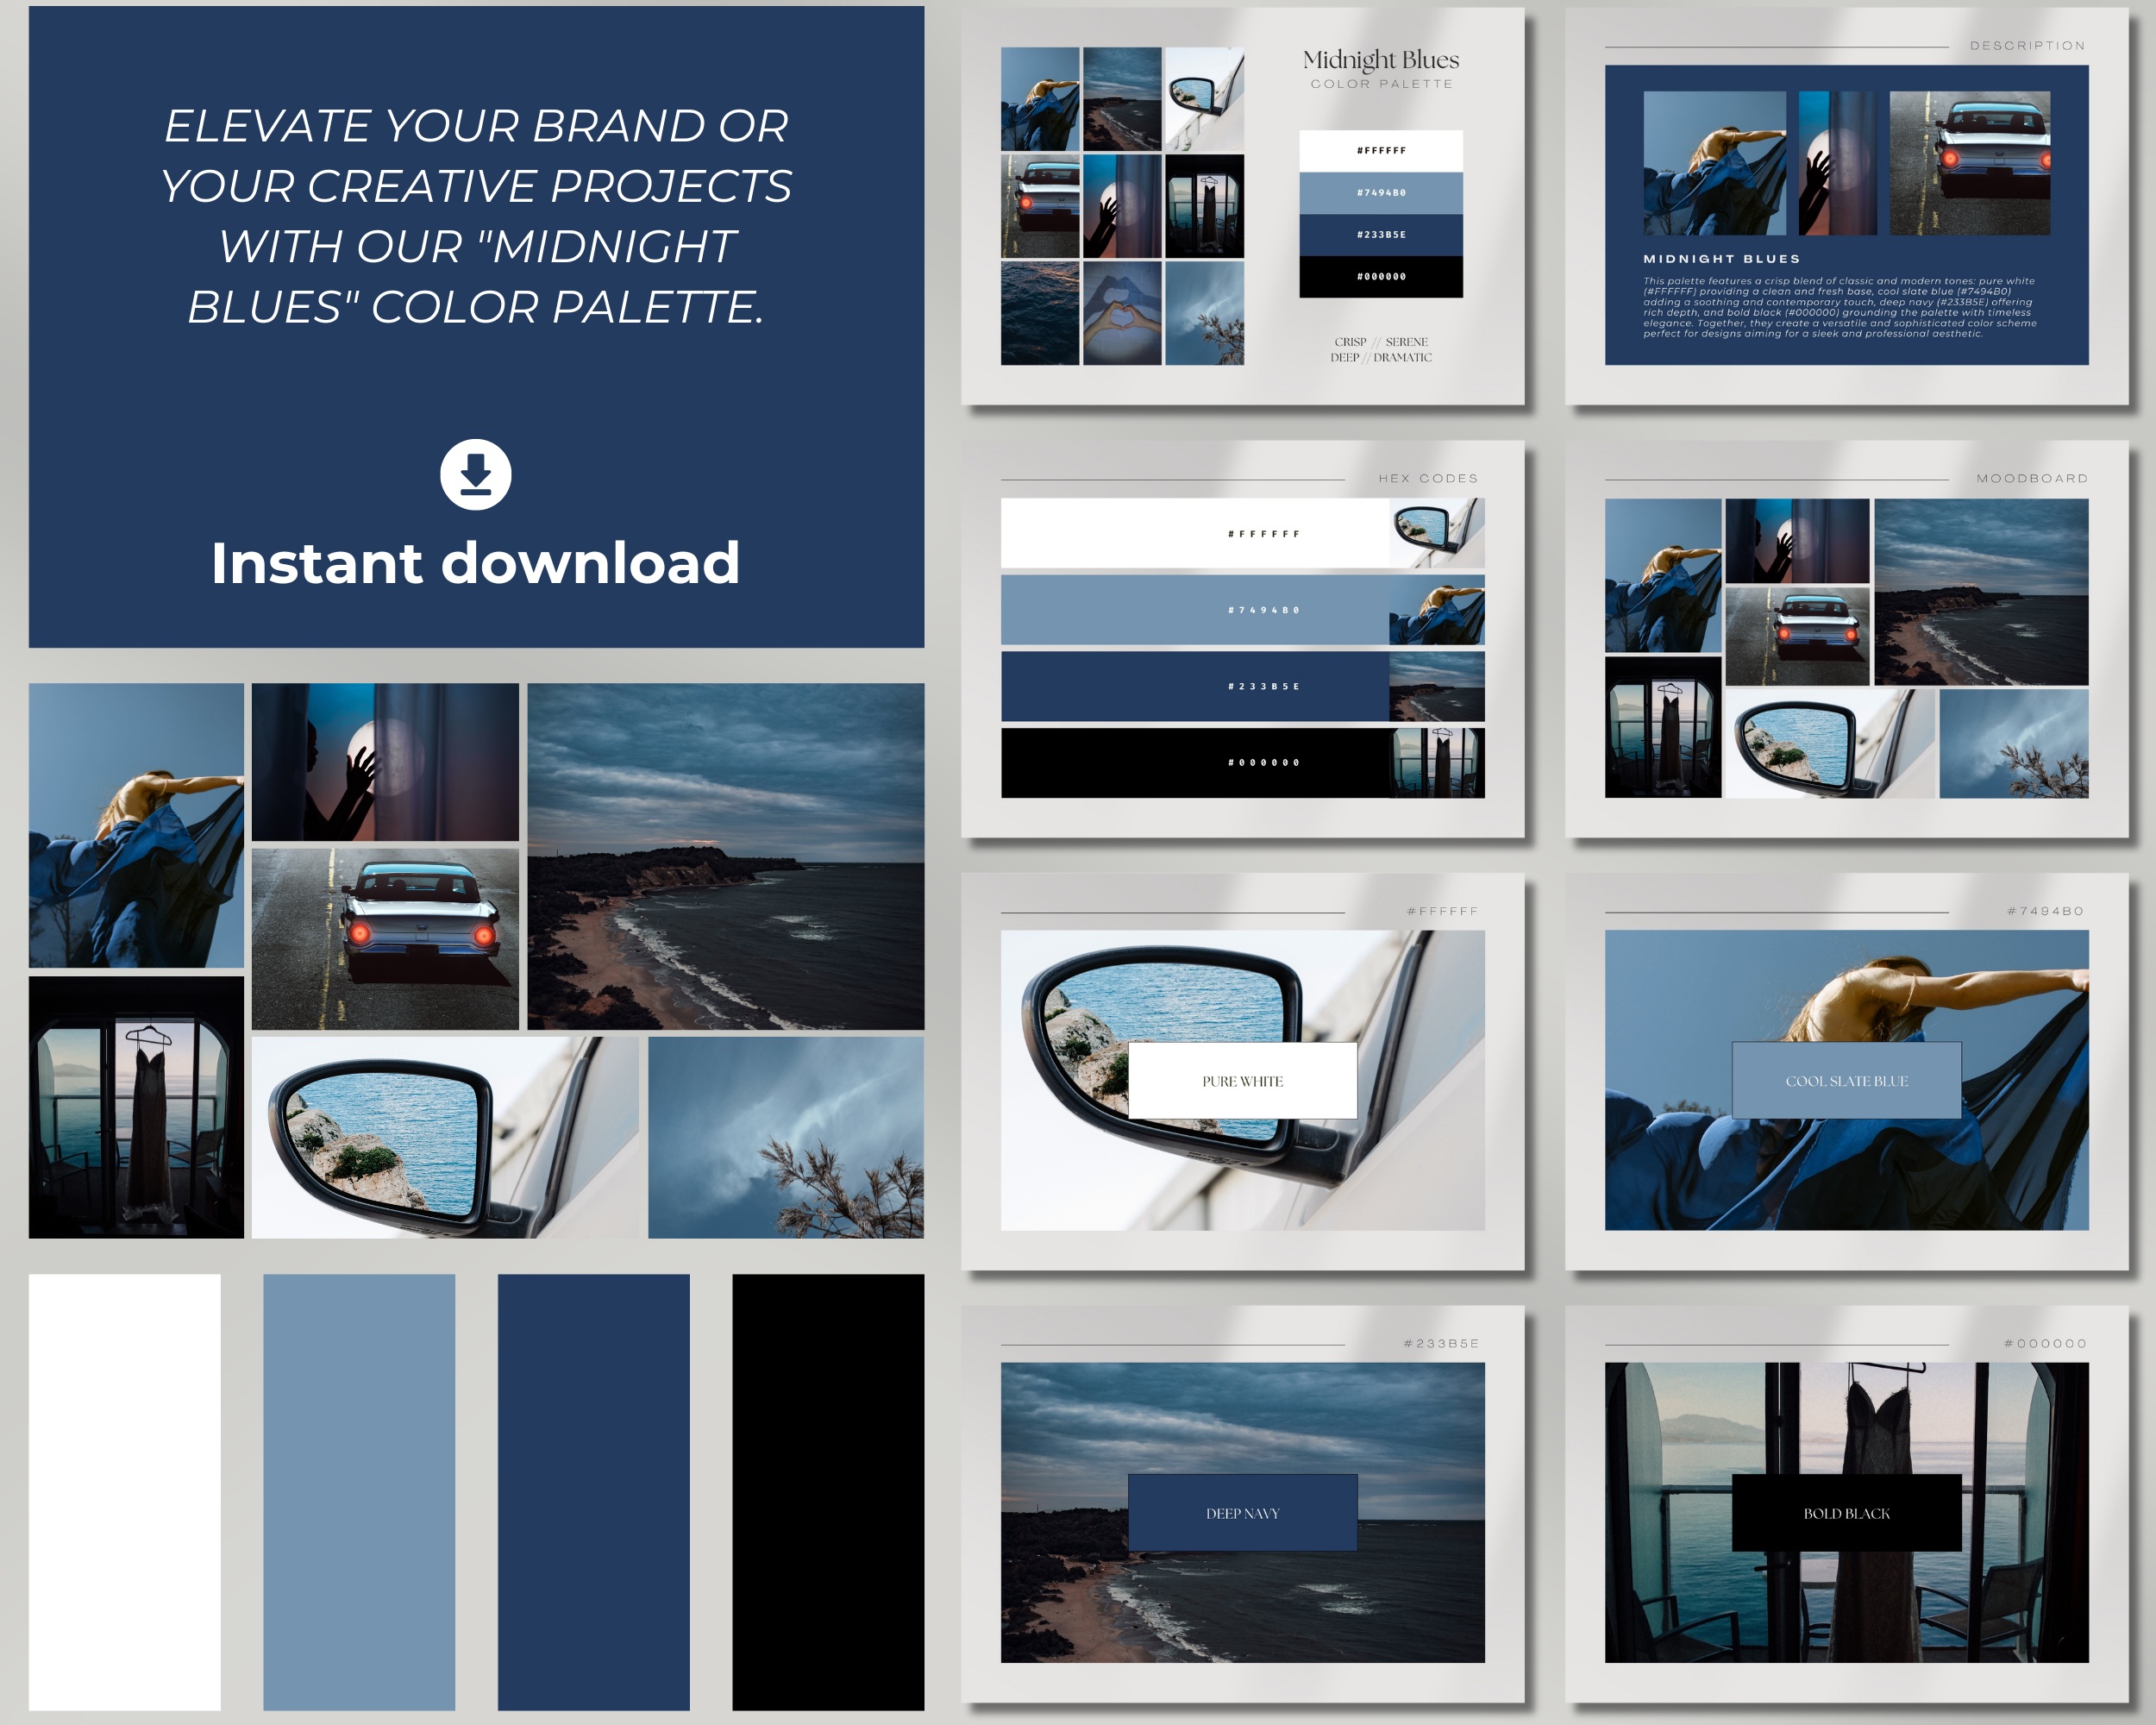Open the vintage car taillights photo
2156x1725 pixels.
click(385, 939)
